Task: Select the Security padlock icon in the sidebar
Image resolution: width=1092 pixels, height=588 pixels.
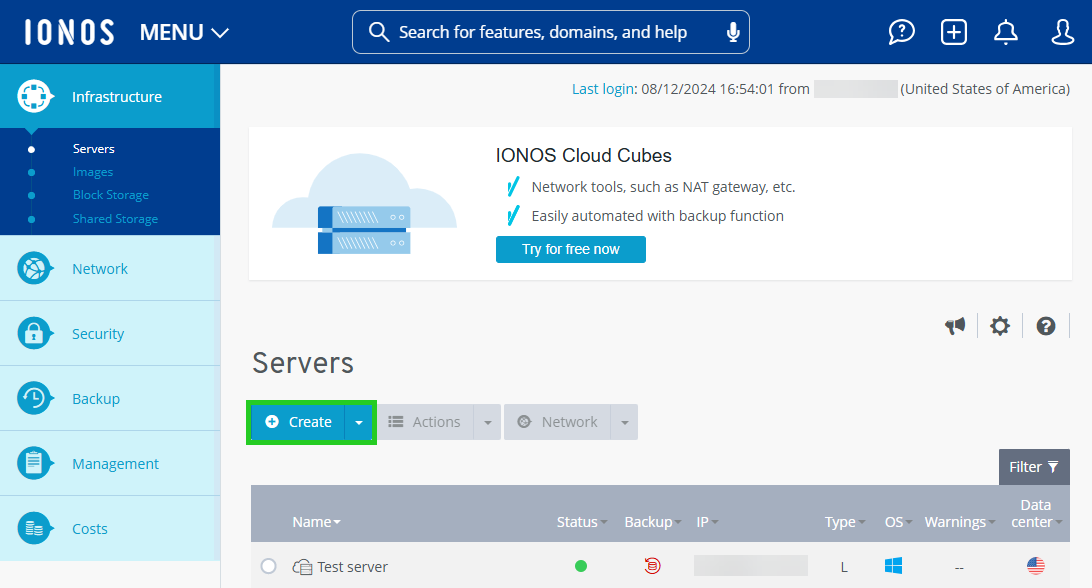Action: (35, 332)
